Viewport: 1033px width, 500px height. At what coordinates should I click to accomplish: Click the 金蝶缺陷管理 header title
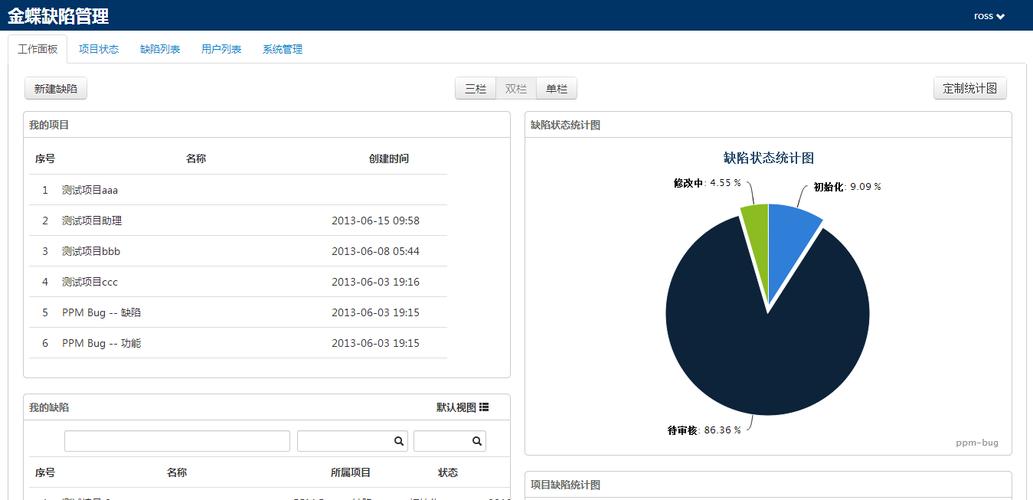click(59, 16)
